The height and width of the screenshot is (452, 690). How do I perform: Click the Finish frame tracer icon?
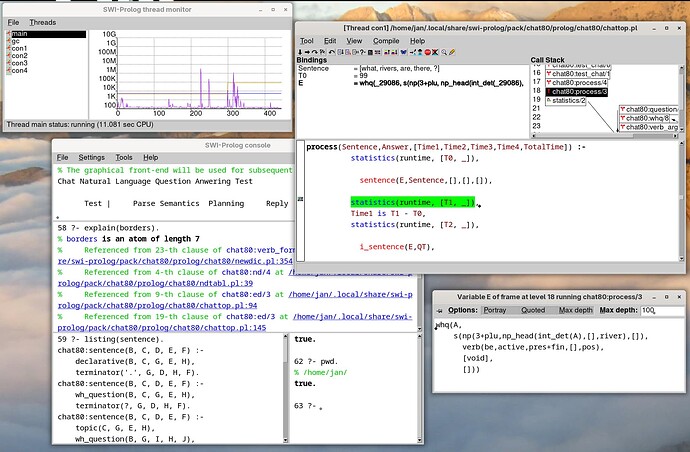click(x=323, y=52)
